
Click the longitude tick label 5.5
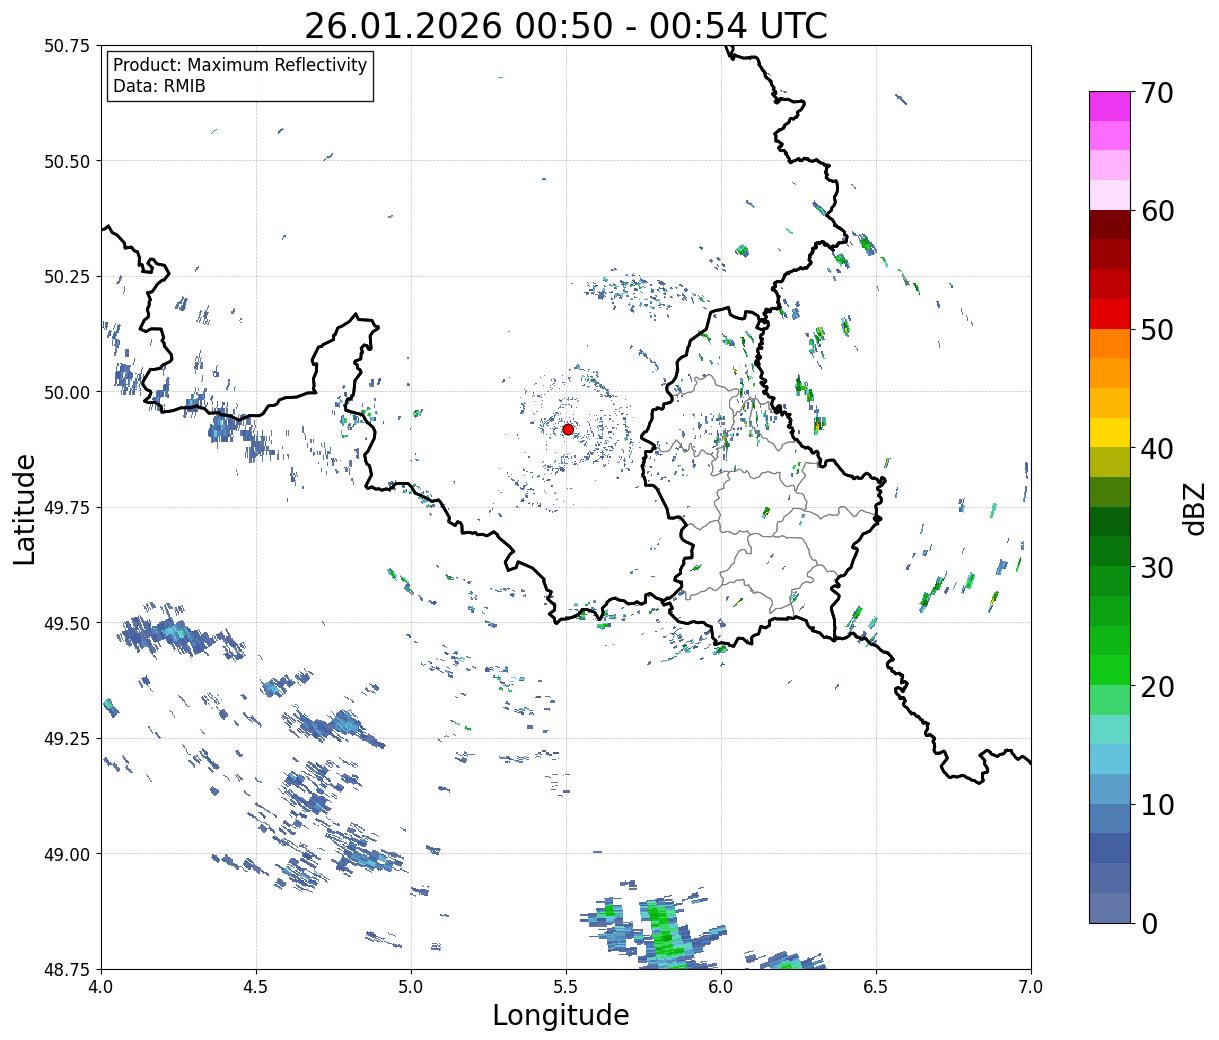pos(566,986)
